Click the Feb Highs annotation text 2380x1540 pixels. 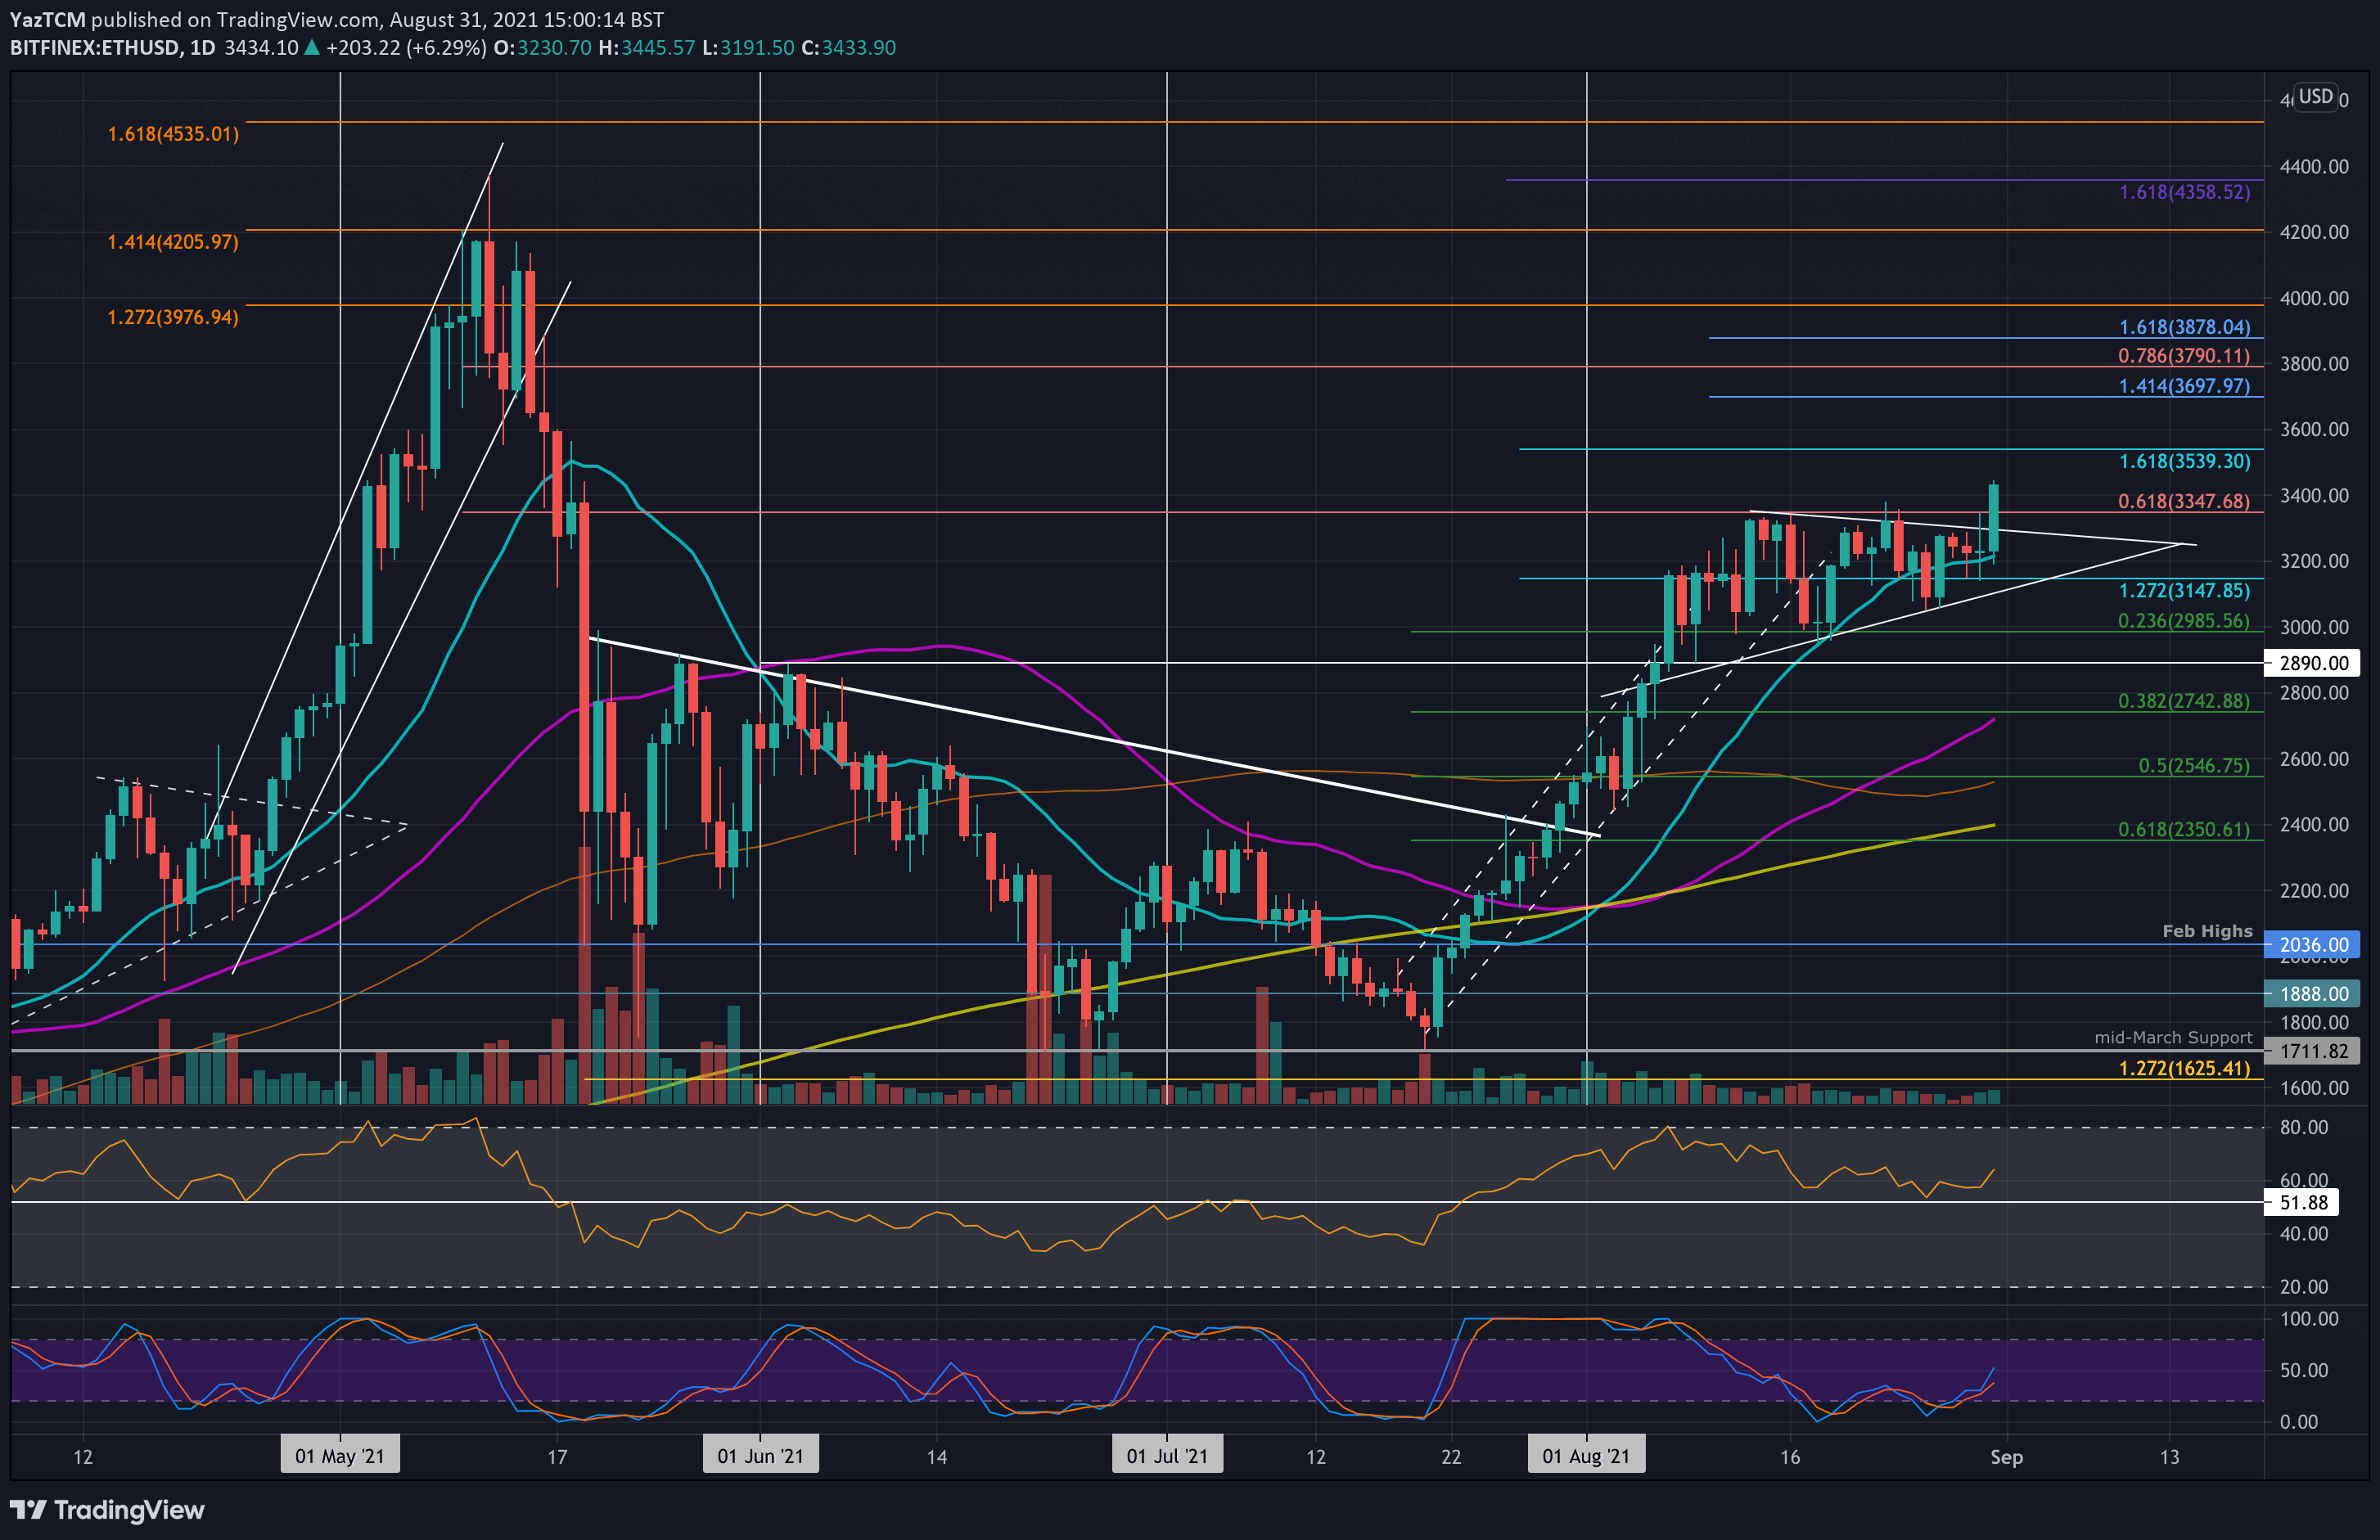(2207, 931)
